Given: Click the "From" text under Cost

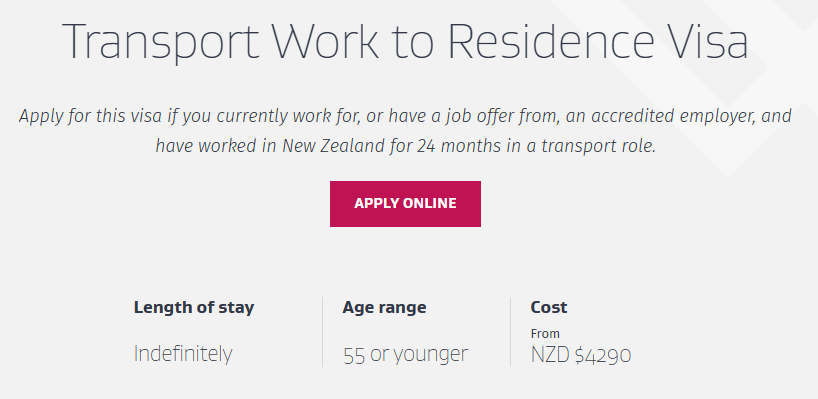Looking at the screenshot, I should click(x=545, y=333).
